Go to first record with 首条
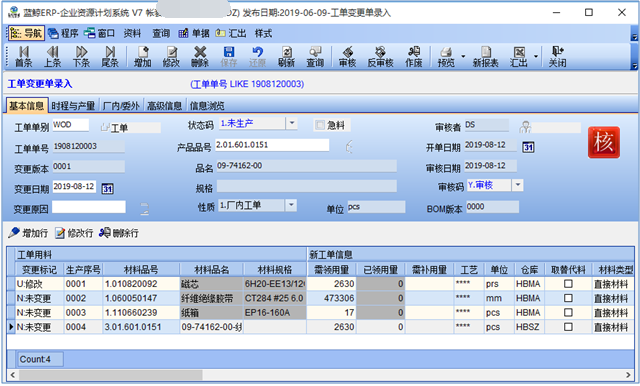The width and height of the screenshot is (640, 386). pos(23,56)
